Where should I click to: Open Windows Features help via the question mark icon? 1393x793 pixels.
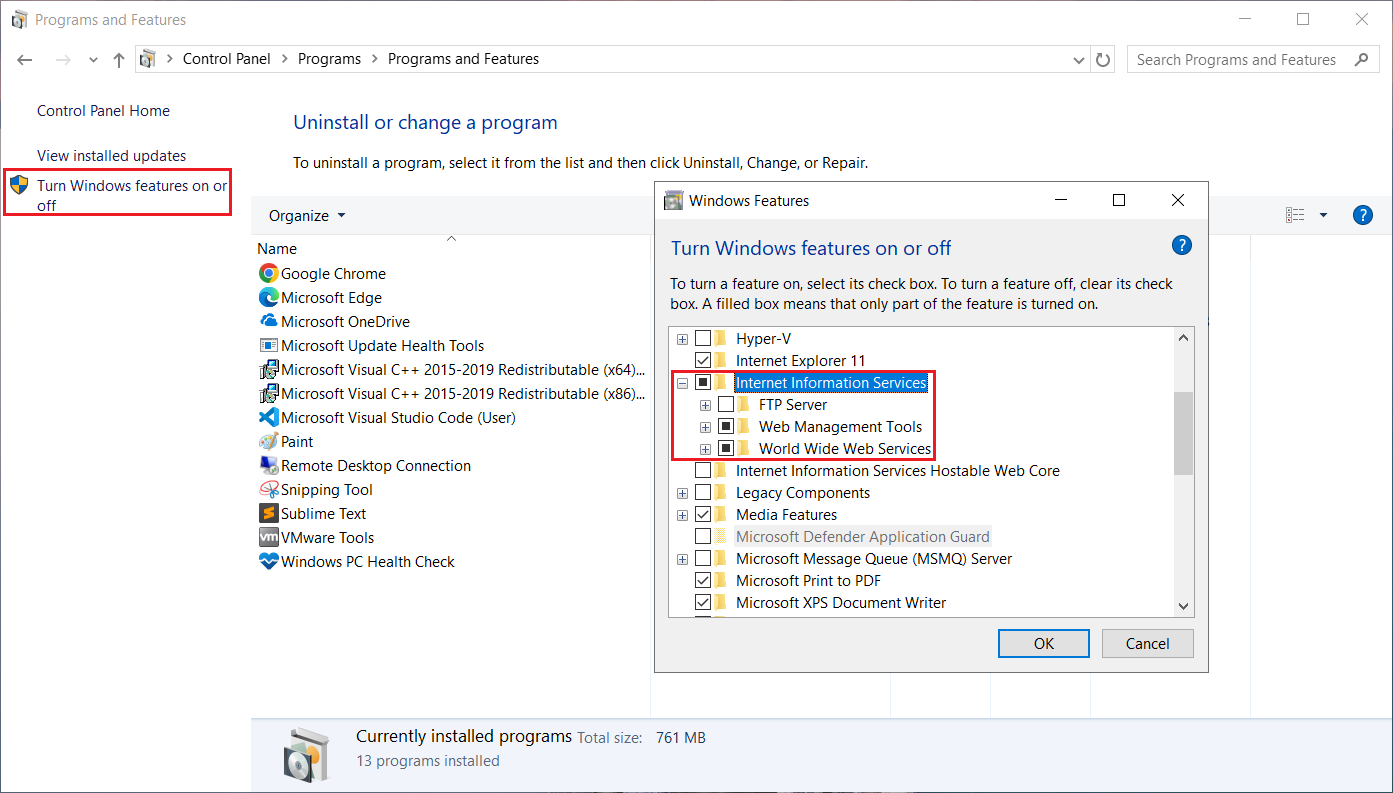[1181, 244]
